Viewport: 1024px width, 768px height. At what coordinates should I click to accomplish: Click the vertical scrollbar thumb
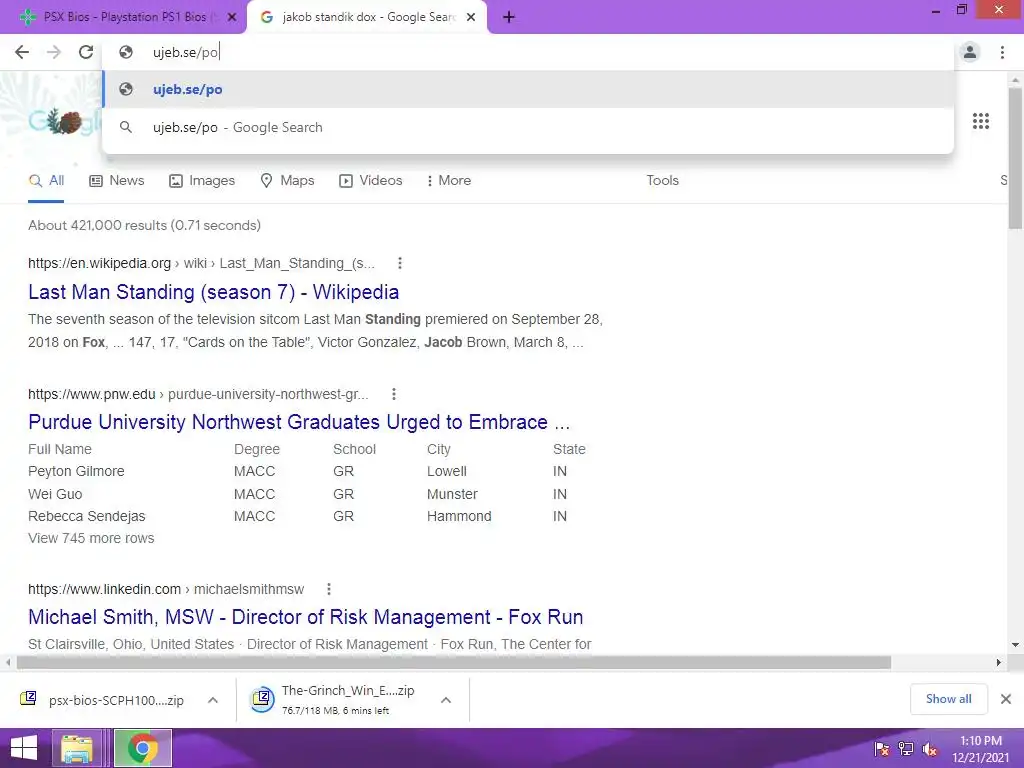coord(1015,158)
